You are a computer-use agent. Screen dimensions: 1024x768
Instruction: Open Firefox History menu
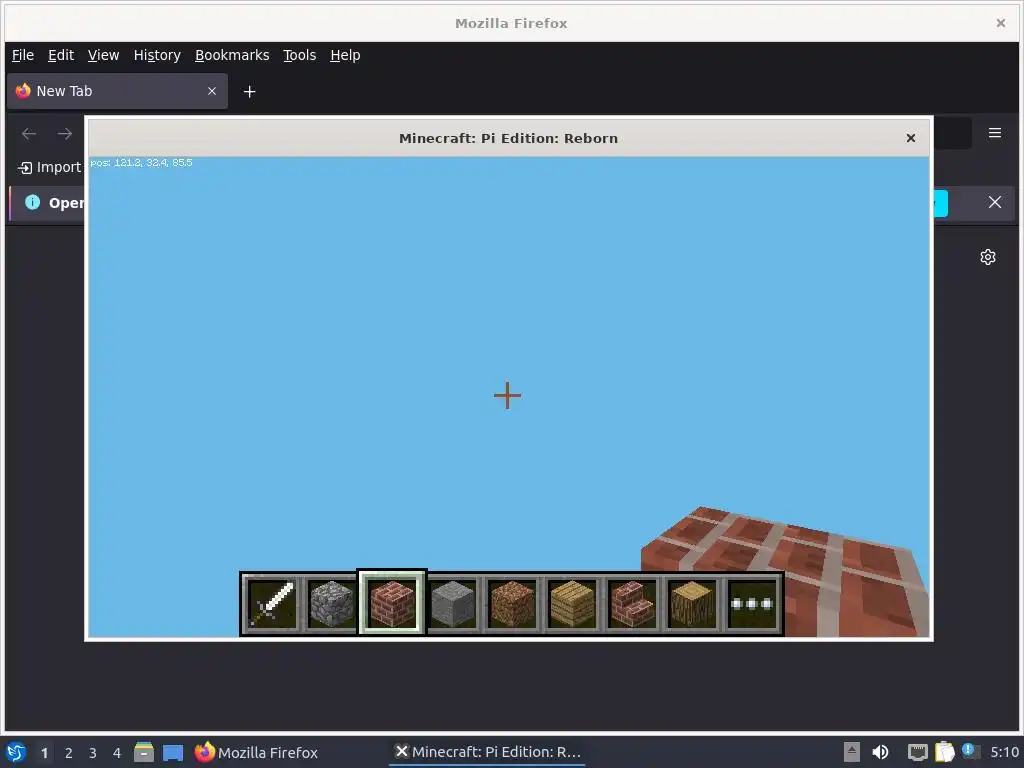click(x=157, y=55)
